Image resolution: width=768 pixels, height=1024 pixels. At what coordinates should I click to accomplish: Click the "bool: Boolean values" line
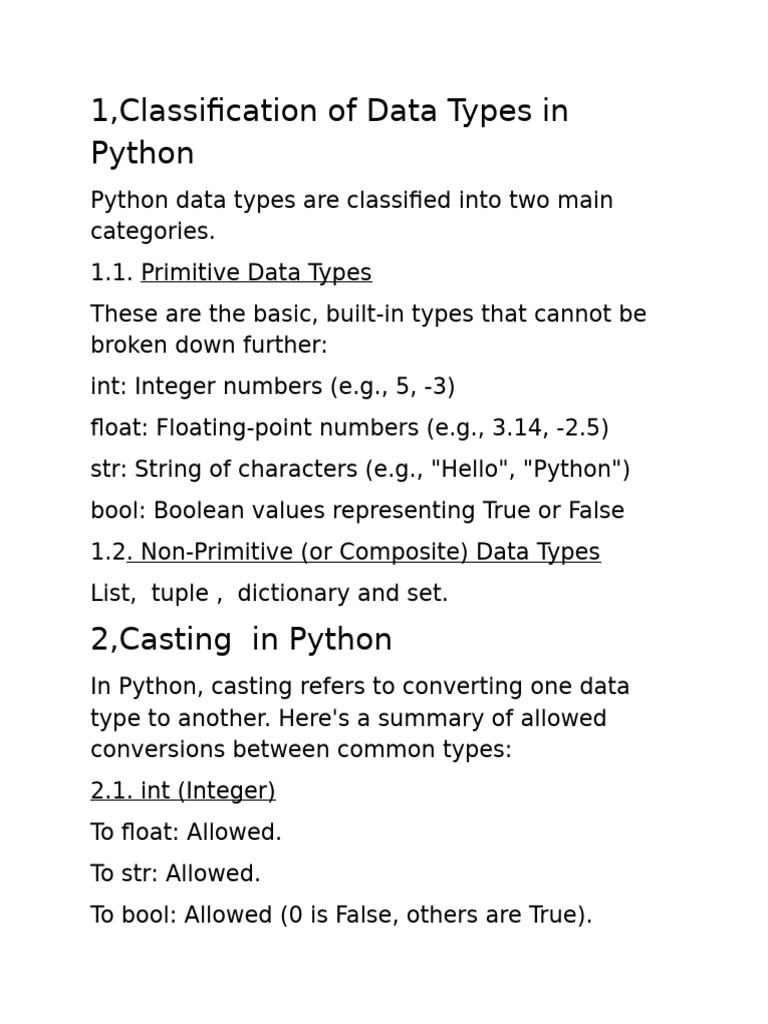(357, 510)
